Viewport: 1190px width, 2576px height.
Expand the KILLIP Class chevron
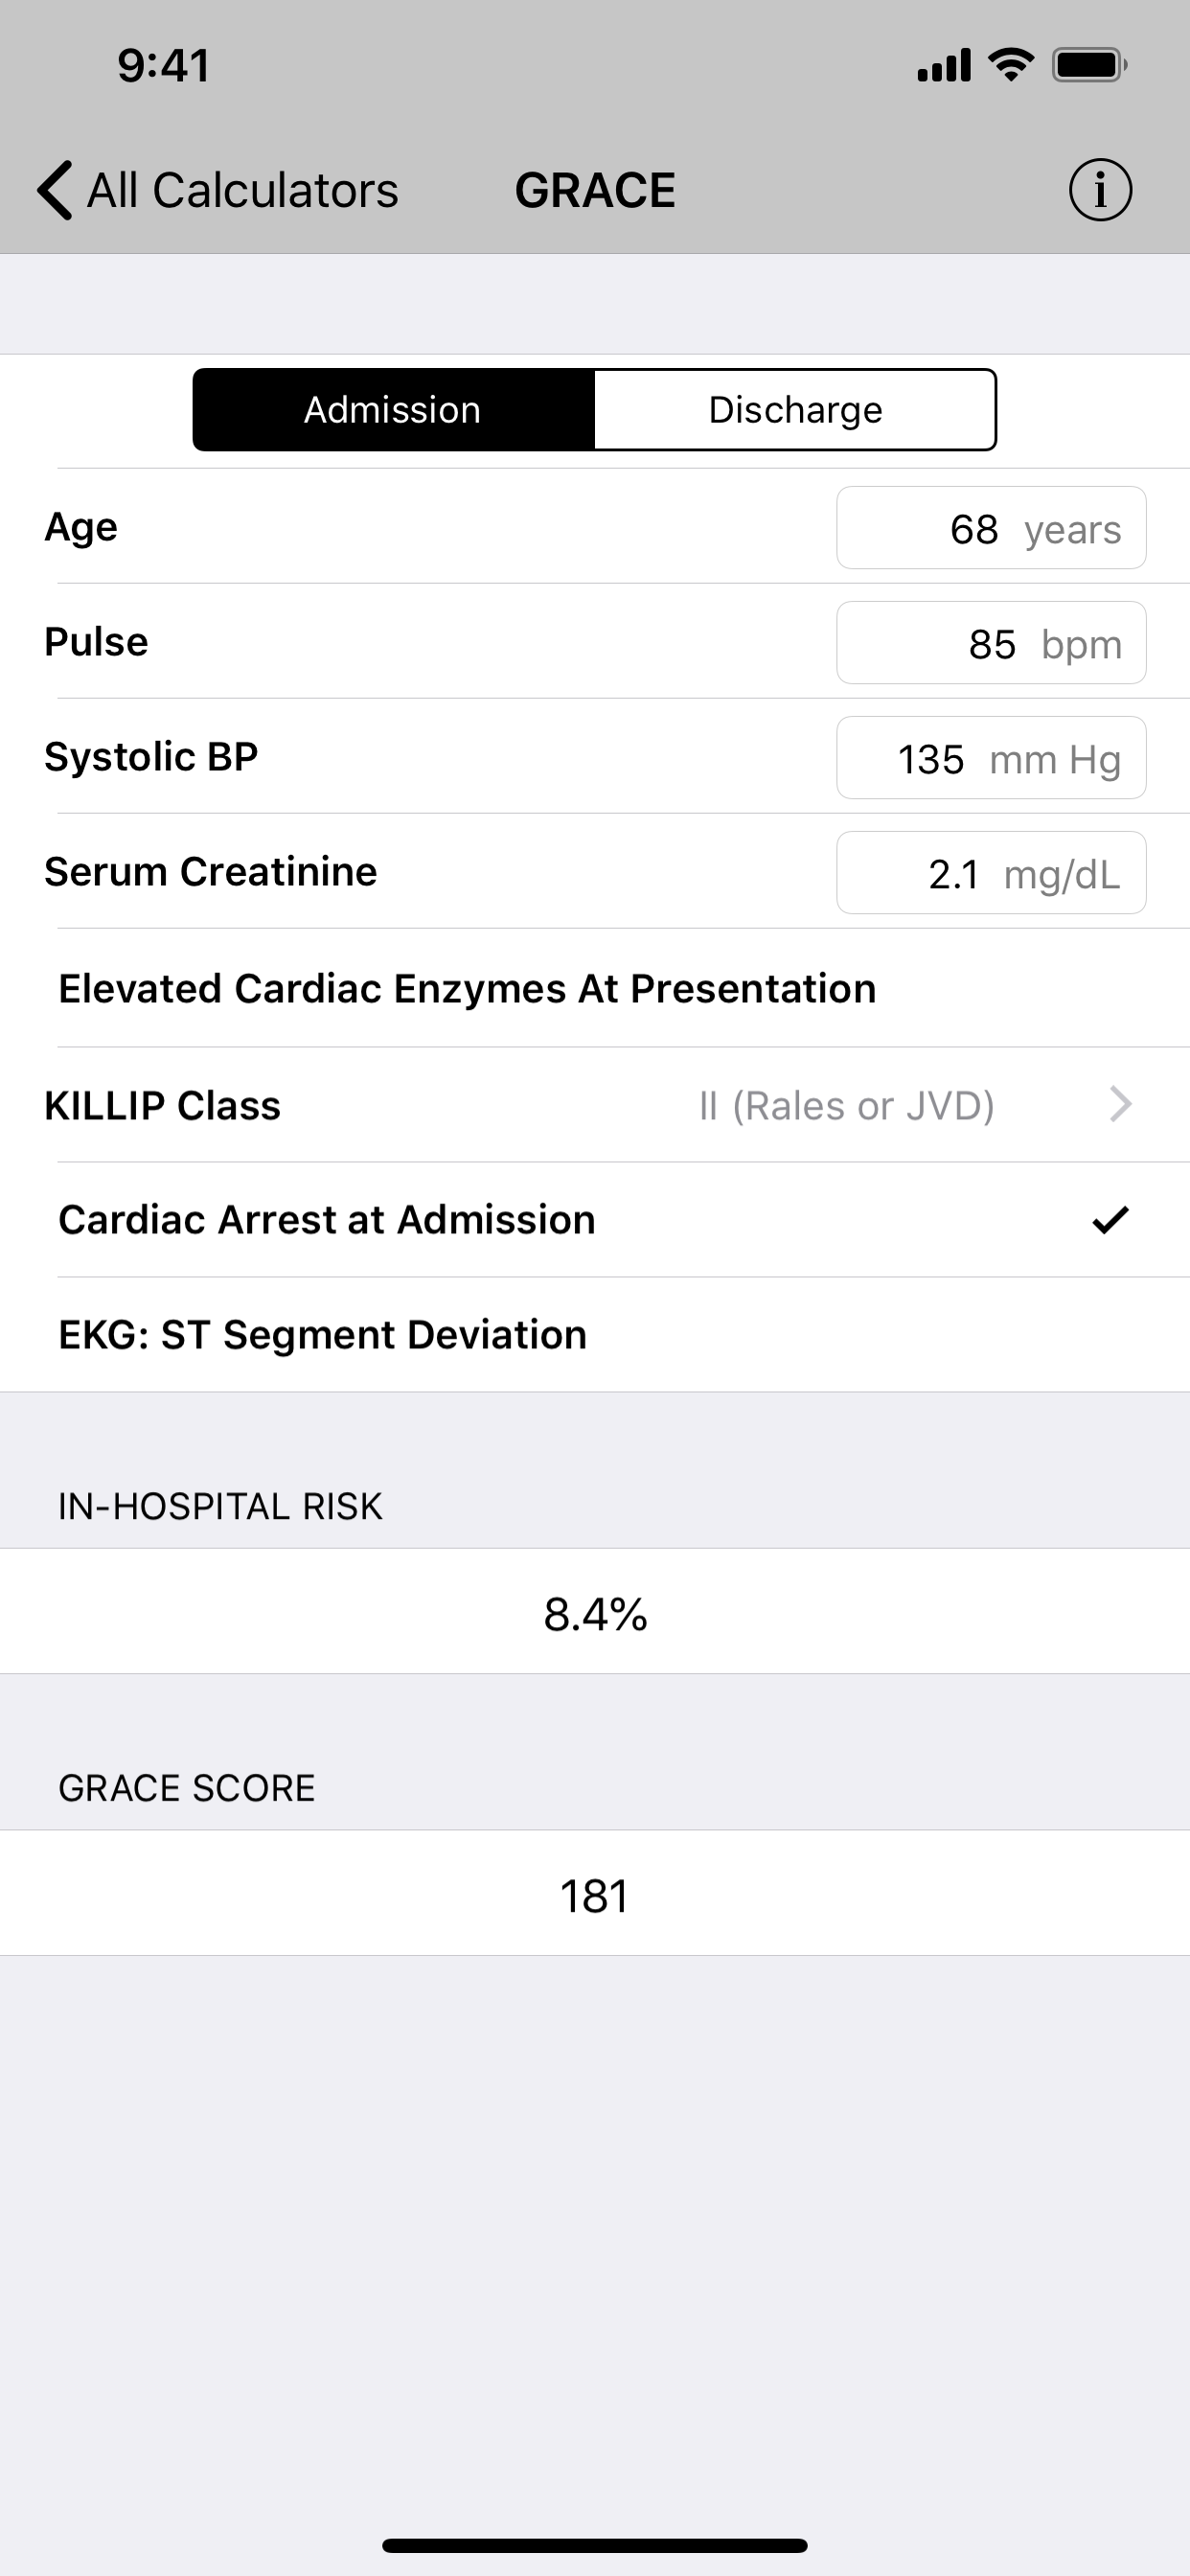(x=1120, y=1105)
